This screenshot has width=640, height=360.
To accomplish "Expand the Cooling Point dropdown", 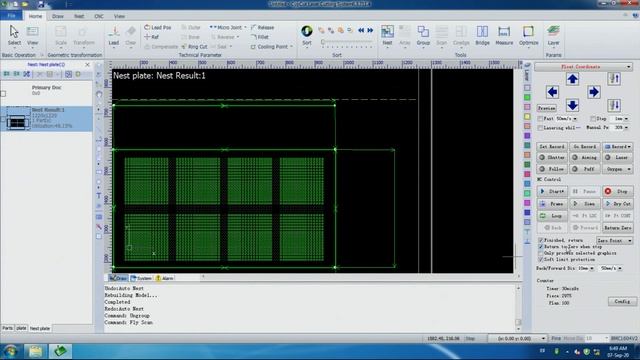I will click(x=291, y=47).
